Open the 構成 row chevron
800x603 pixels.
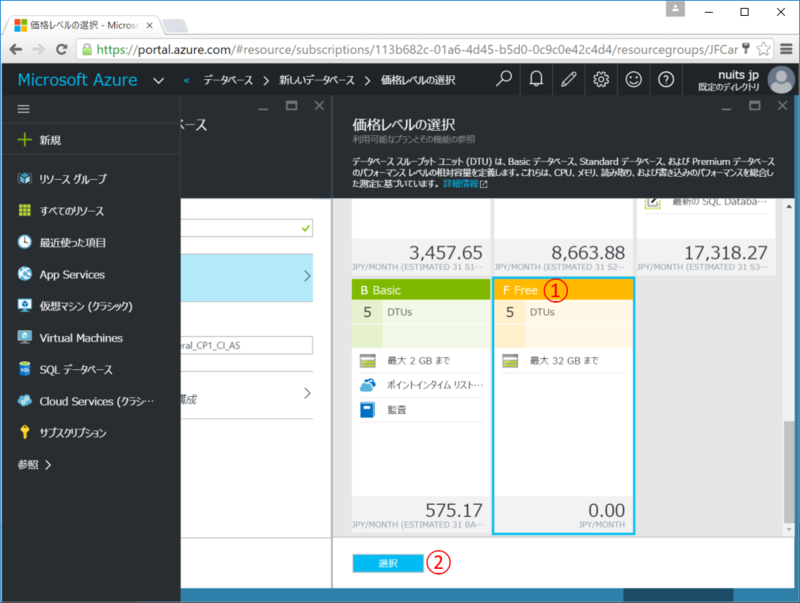307,393
